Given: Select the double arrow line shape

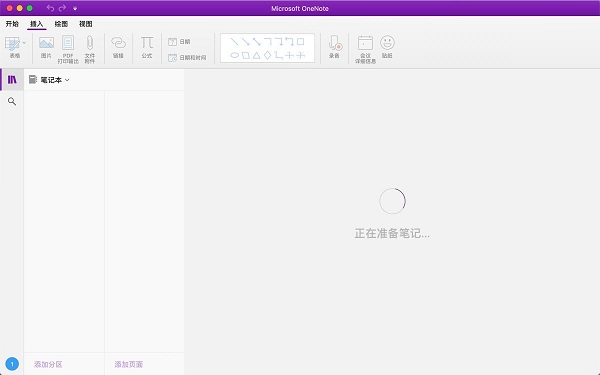Looking at the screenshot, I should pos(256,41).
